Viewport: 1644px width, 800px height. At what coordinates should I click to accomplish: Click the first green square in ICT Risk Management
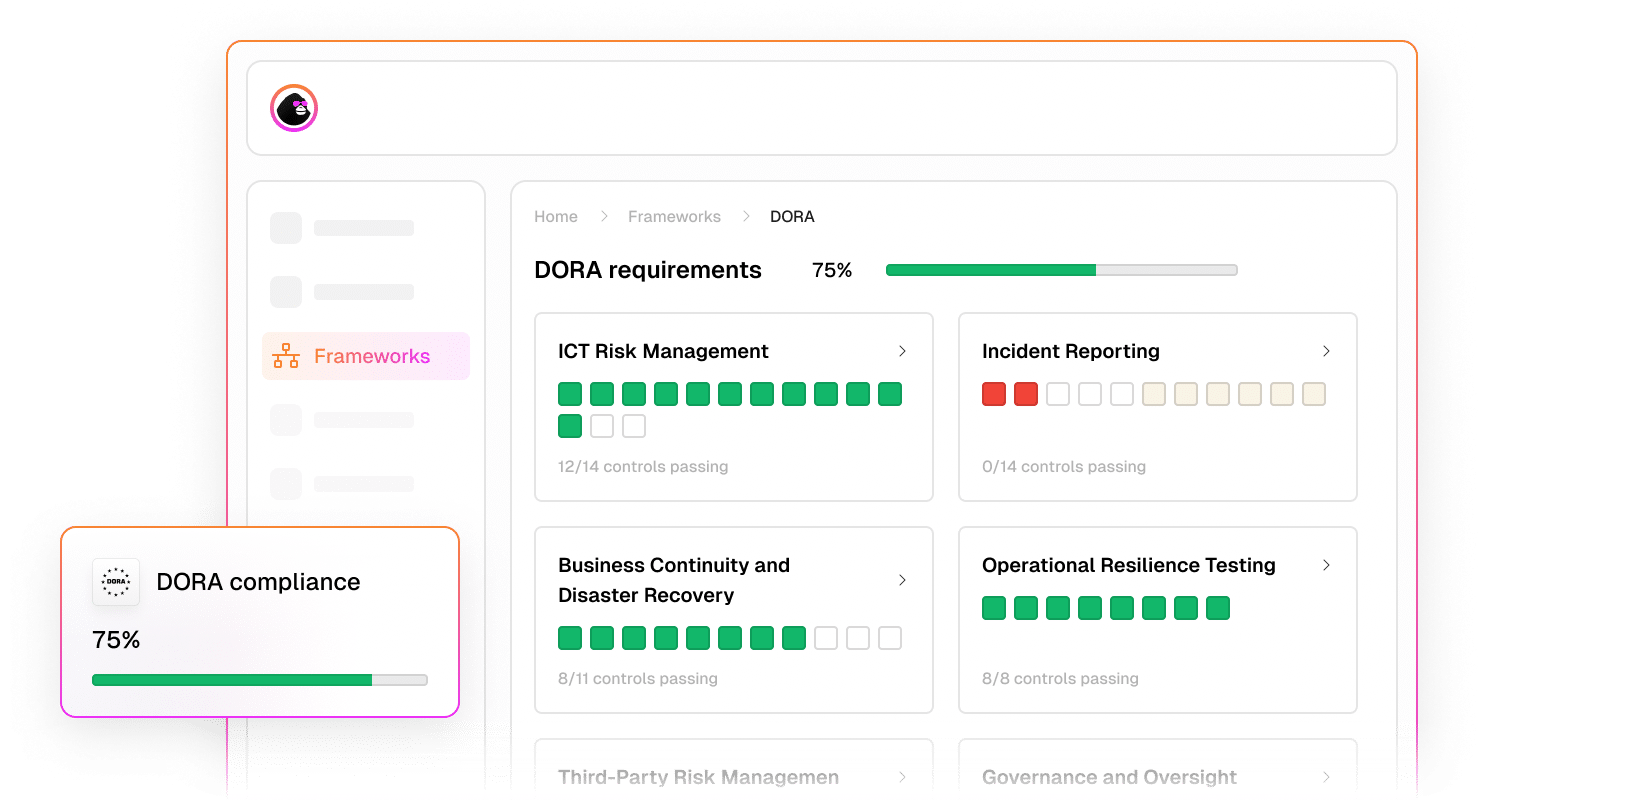coord(570,394)
